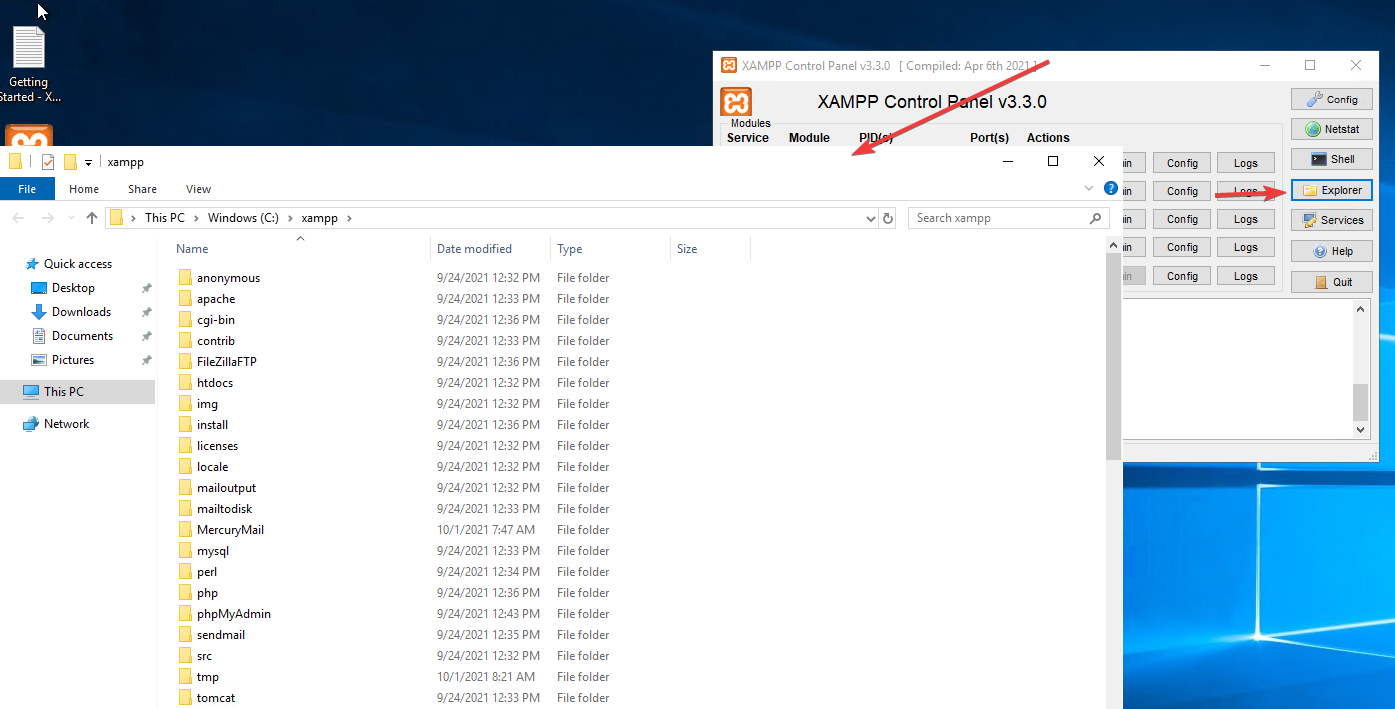Click This PC in address path
The height and width of the screenshot is (709, 1395).
165,218
